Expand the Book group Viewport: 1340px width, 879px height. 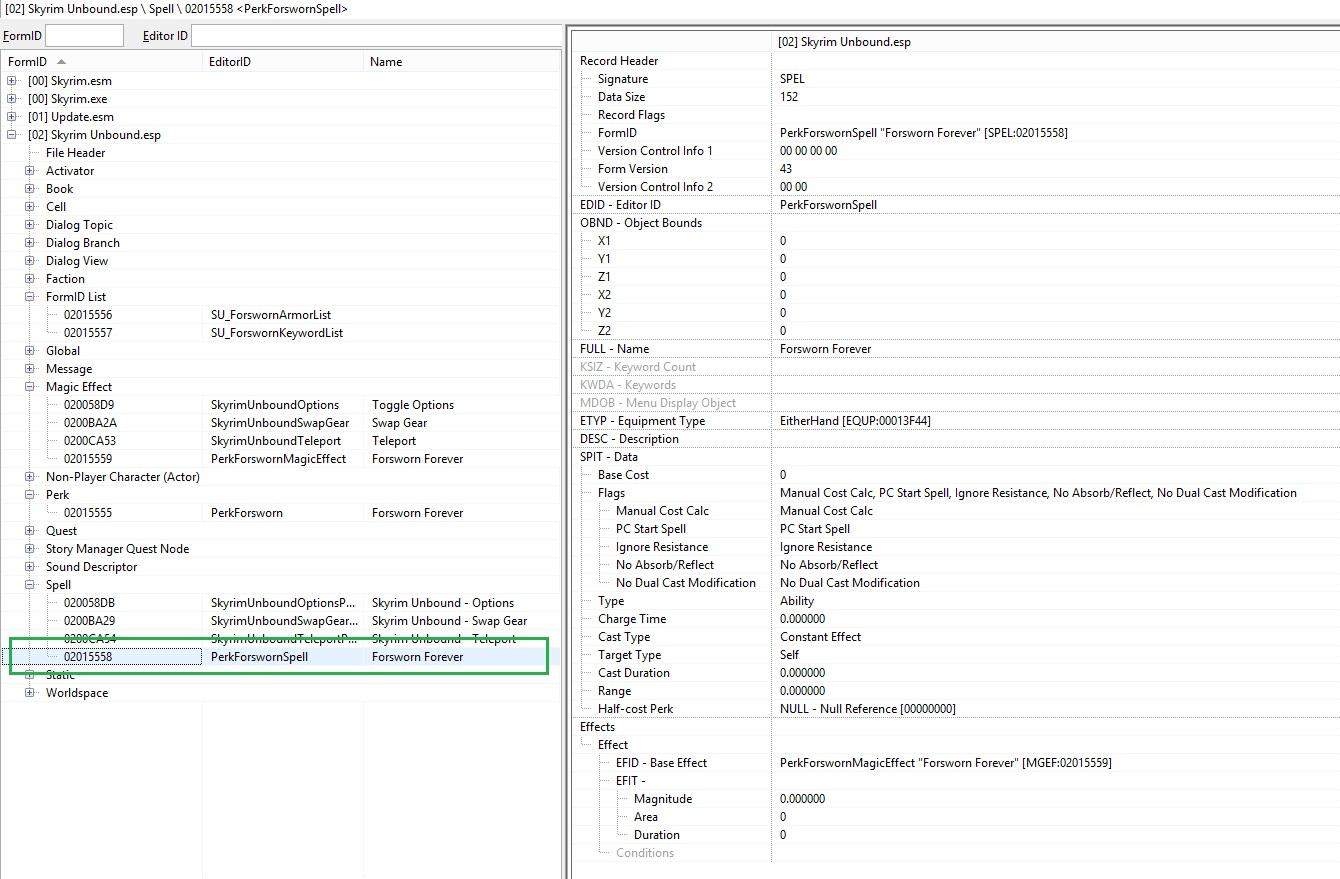click(30, 189)
